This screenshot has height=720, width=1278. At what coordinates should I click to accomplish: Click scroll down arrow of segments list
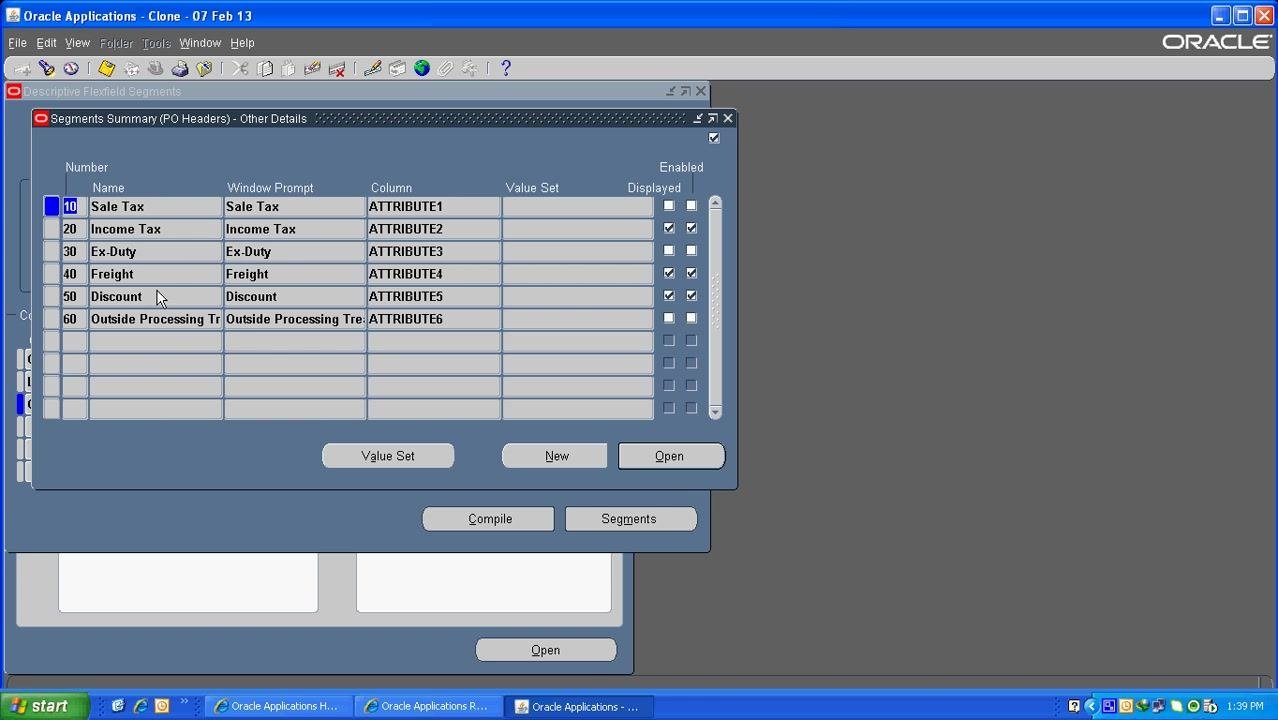tap(715, 412)
